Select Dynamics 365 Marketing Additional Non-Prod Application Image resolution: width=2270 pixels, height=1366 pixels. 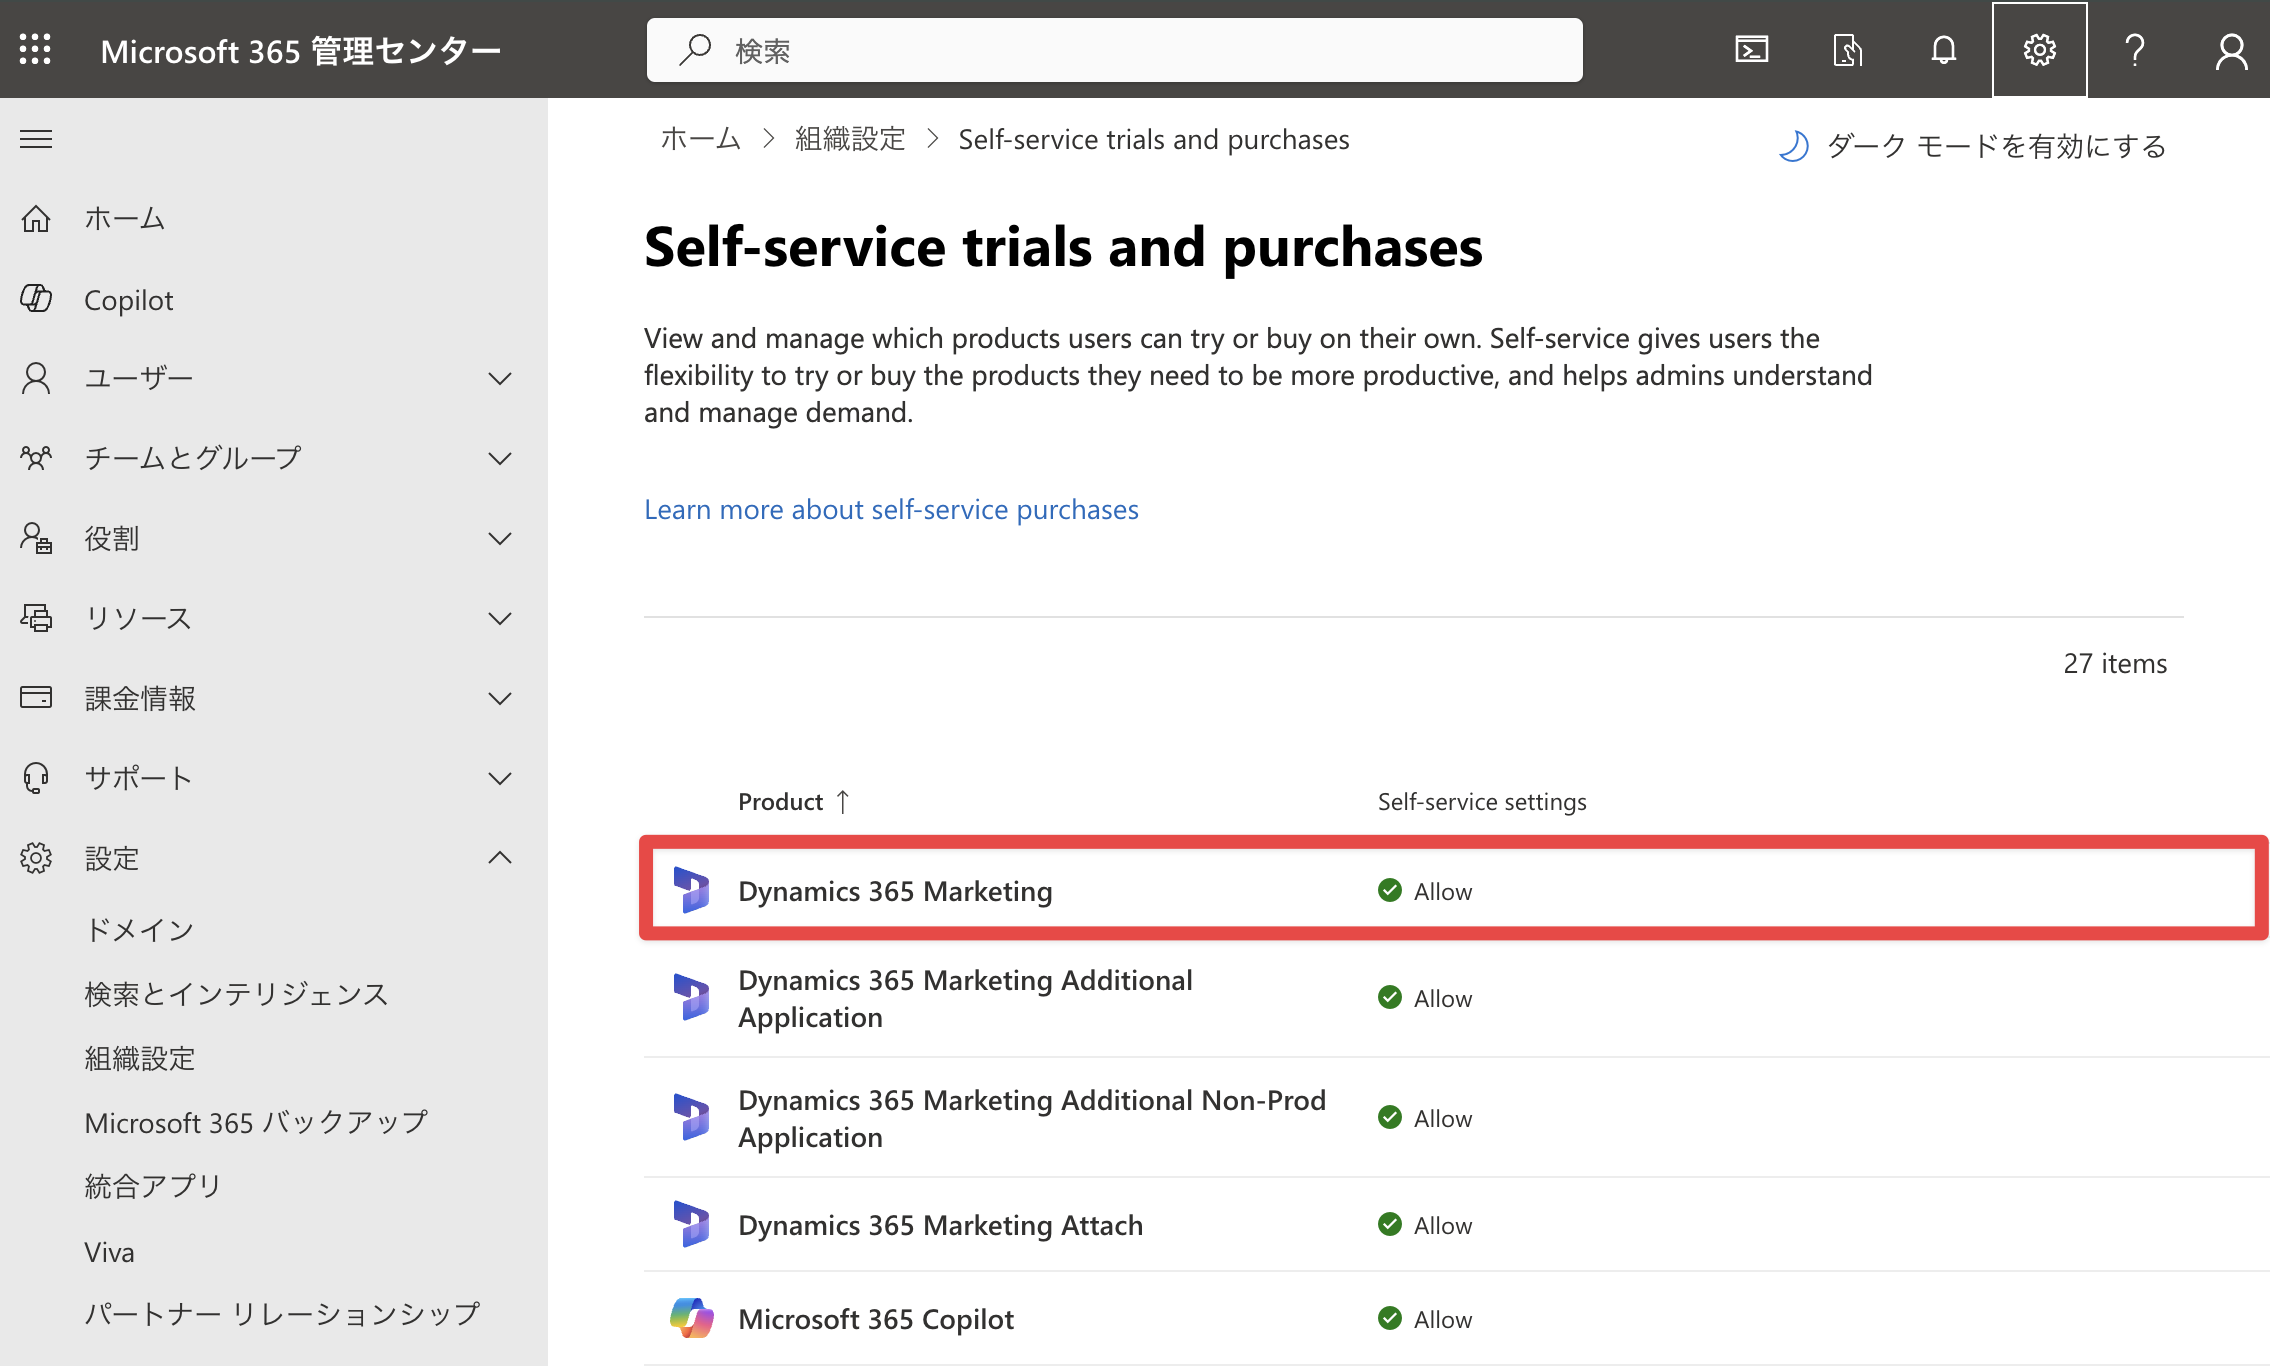click(1032, 1118)
